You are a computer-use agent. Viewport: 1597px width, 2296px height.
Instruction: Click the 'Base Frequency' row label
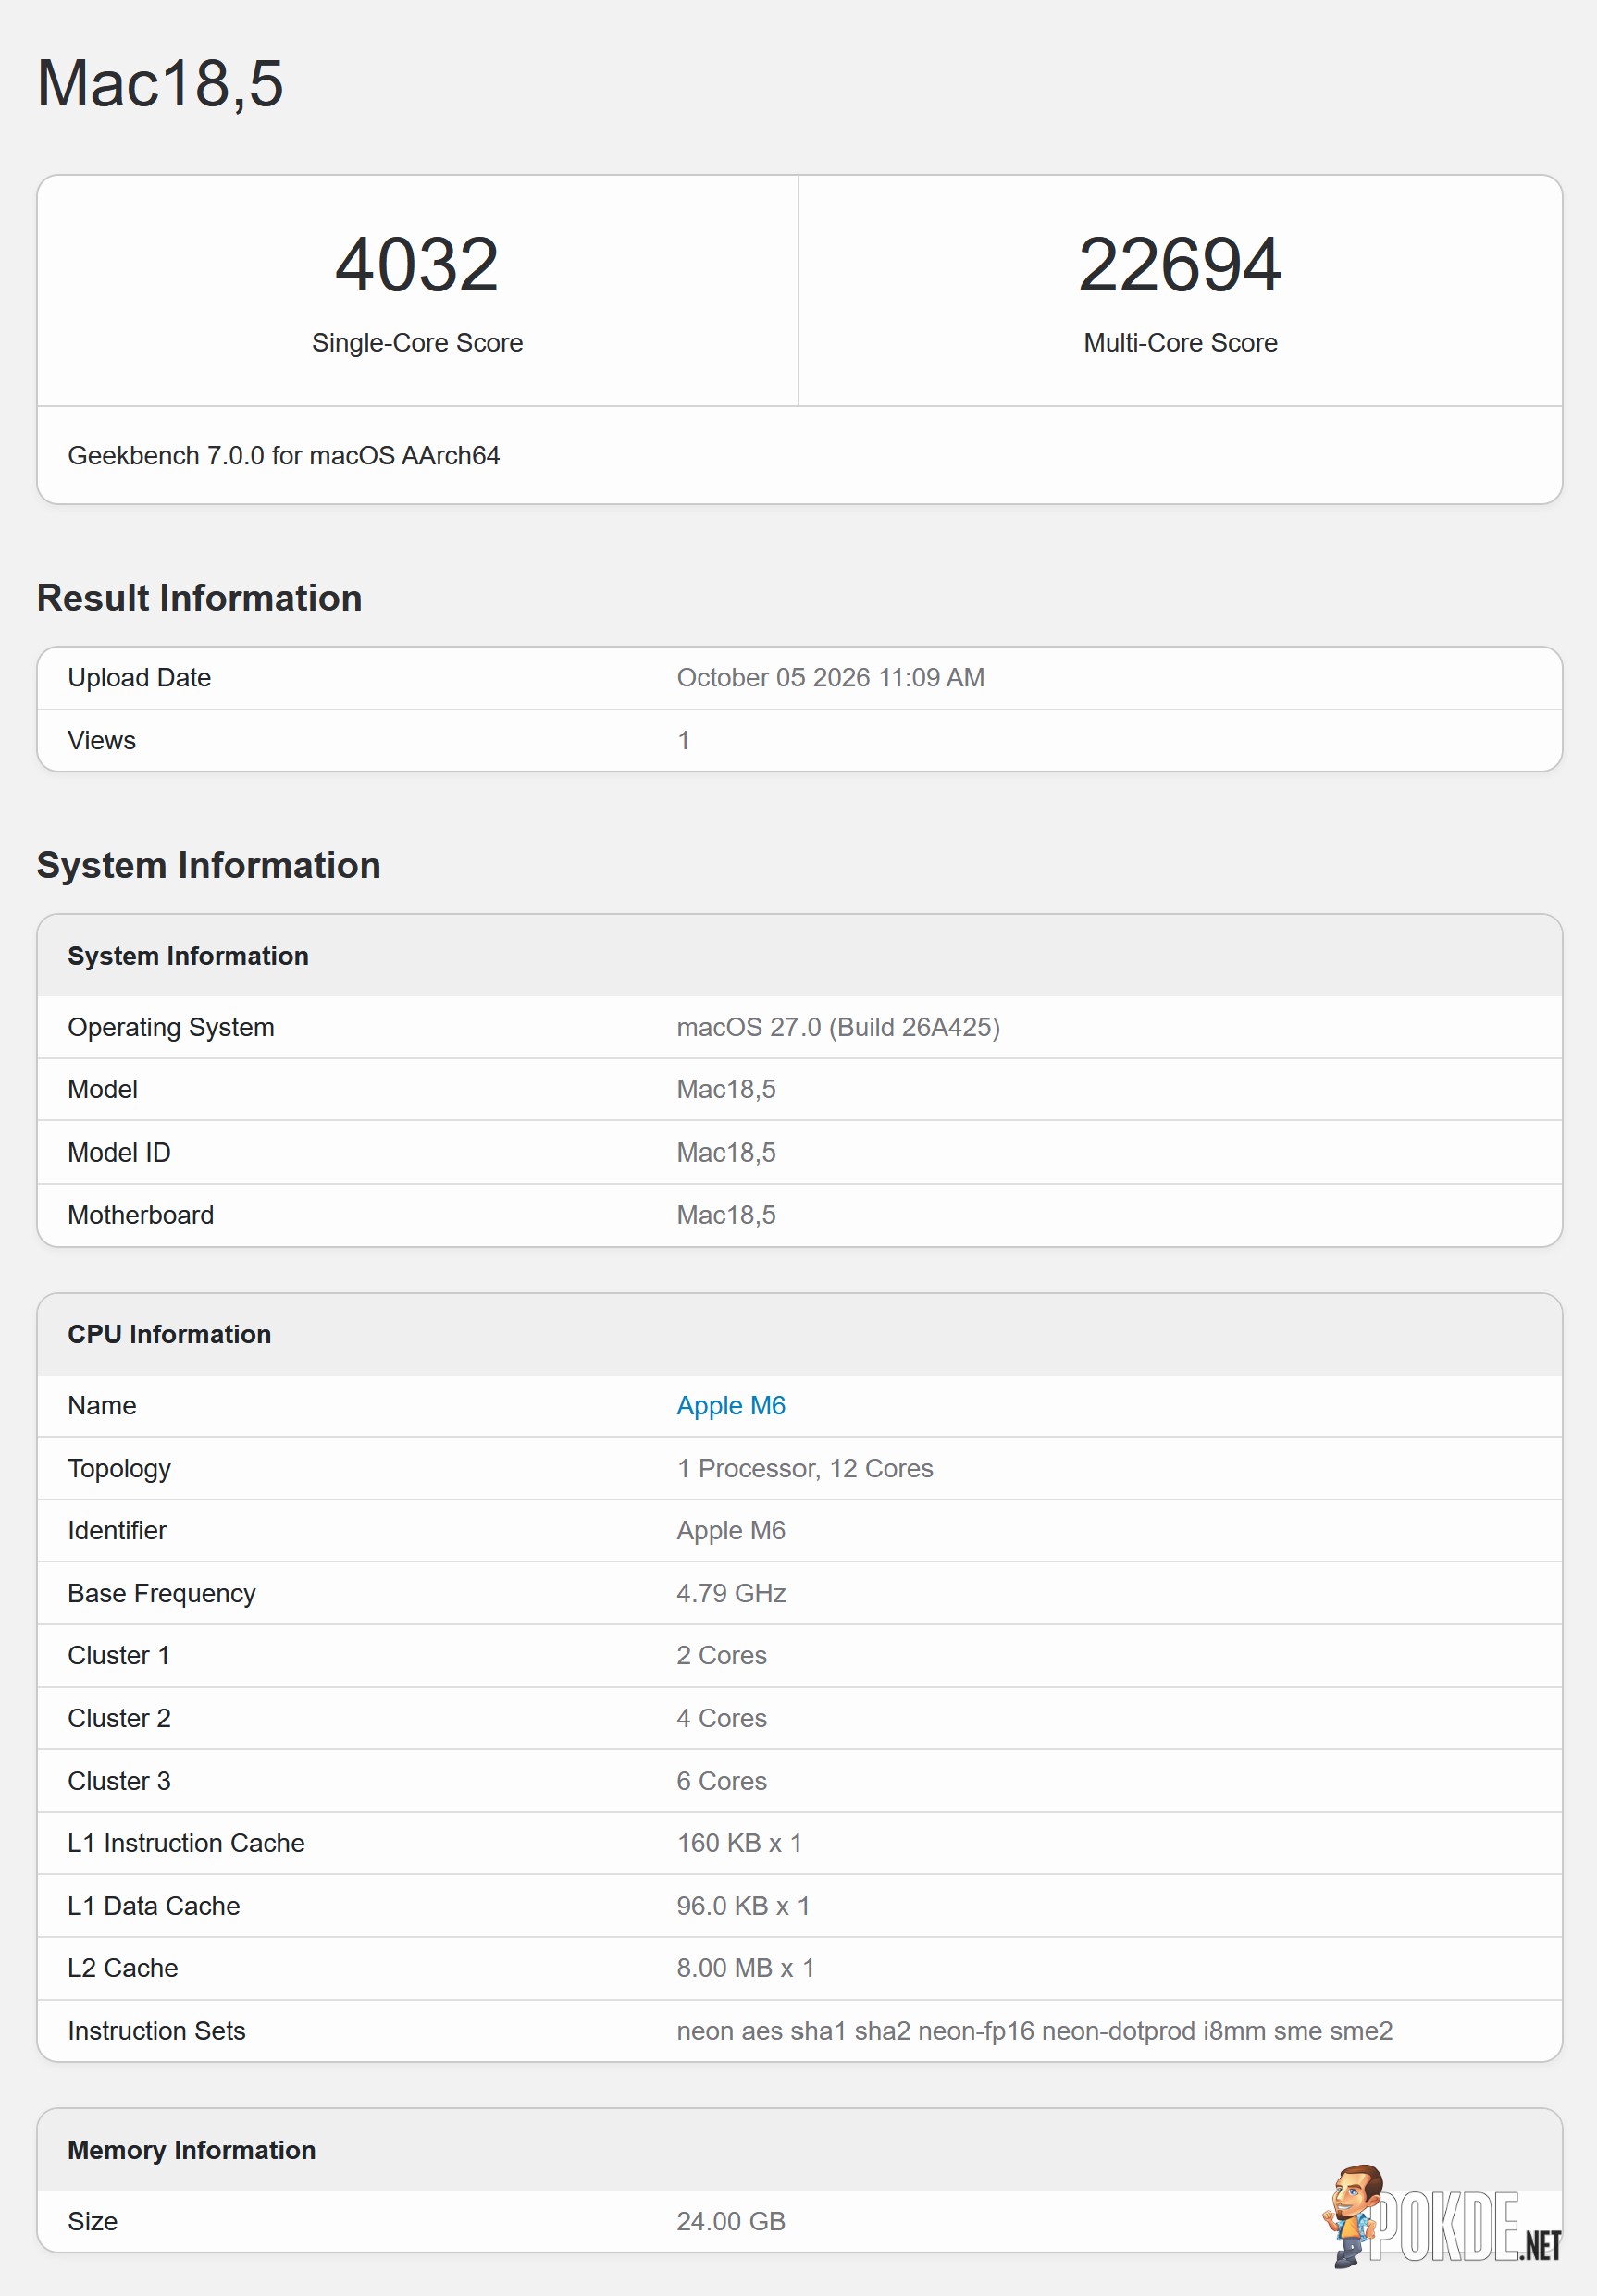(x=162, y=1593)
